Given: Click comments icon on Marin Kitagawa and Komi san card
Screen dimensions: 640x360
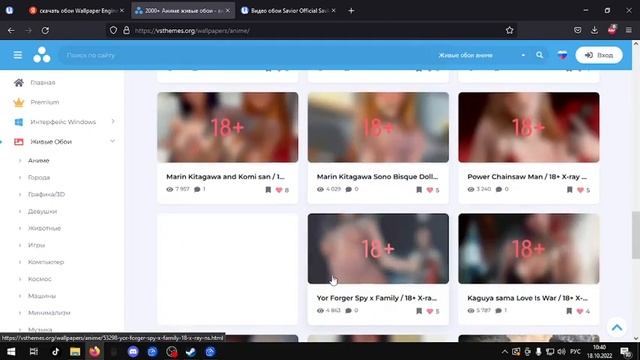Looking at the screenshot, I should point(198,189).
